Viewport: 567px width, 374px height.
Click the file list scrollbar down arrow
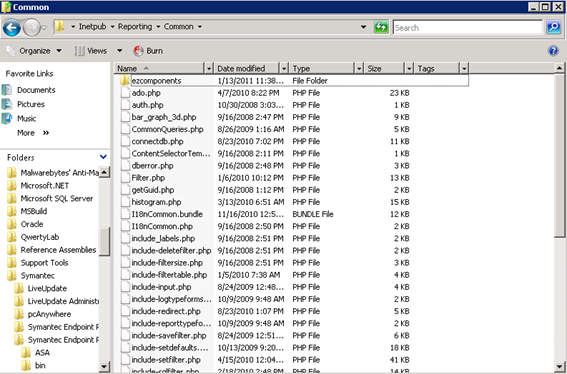pyautogui.click(x=559, y=366)
